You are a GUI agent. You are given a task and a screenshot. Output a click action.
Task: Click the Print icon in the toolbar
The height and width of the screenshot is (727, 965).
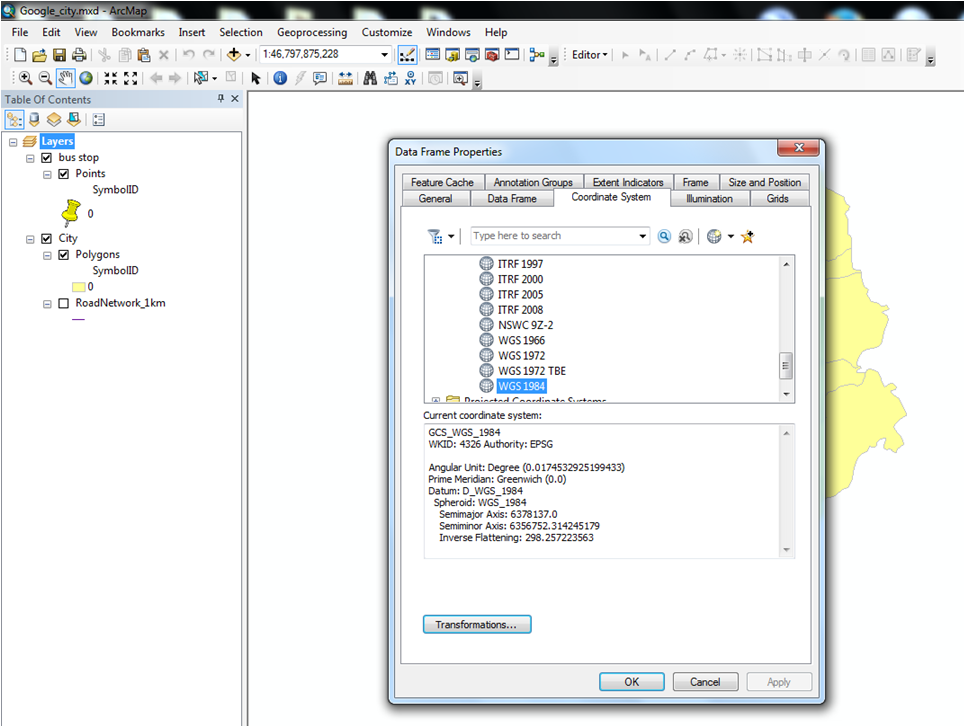79,55
